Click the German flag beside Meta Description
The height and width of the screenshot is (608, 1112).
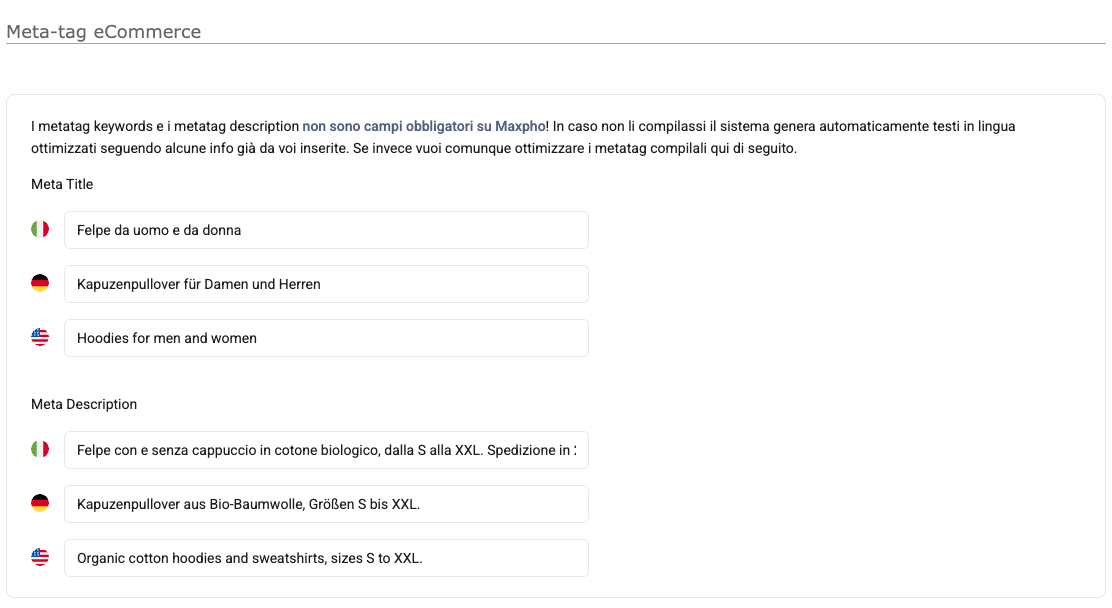point(40,503)
